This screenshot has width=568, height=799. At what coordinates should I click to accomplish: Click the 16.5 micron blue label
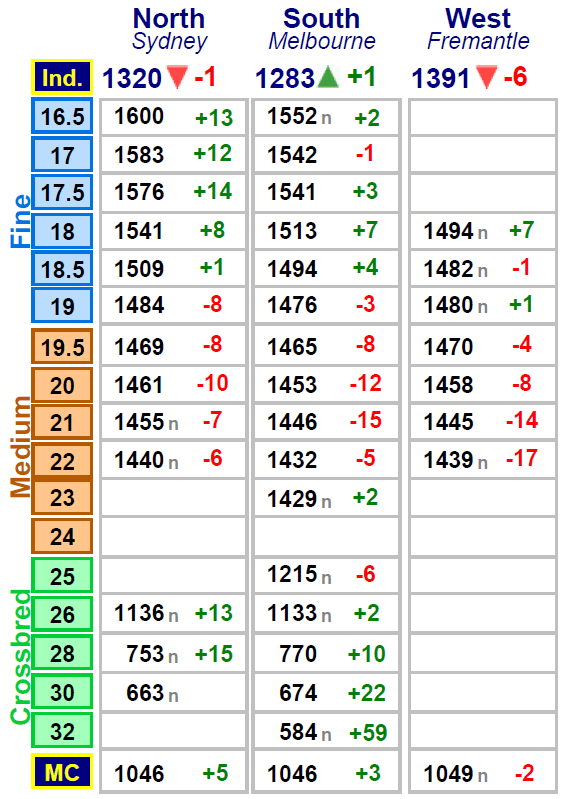coord(62,117)
